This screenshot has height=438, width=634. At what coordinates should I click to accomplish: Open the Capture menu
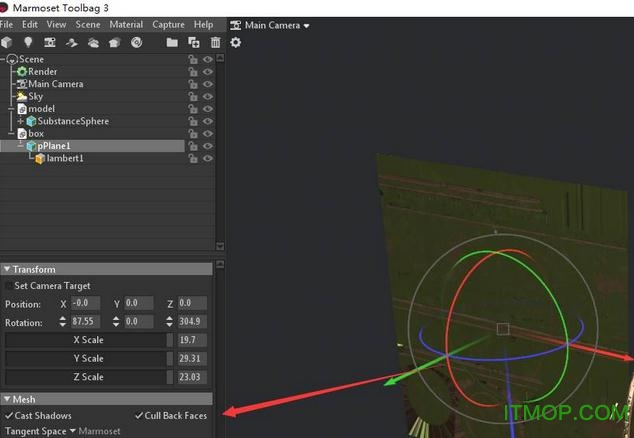point(168,24)
